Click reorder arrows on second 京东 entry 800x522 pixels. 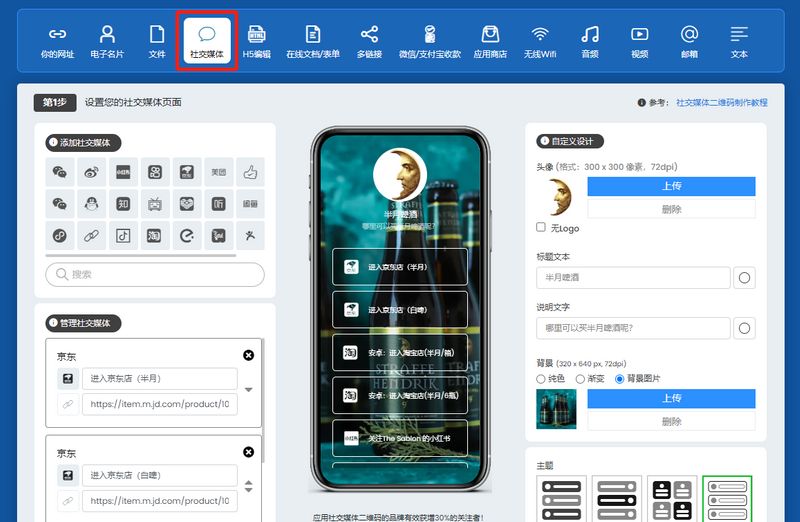[x=249, y=487]
